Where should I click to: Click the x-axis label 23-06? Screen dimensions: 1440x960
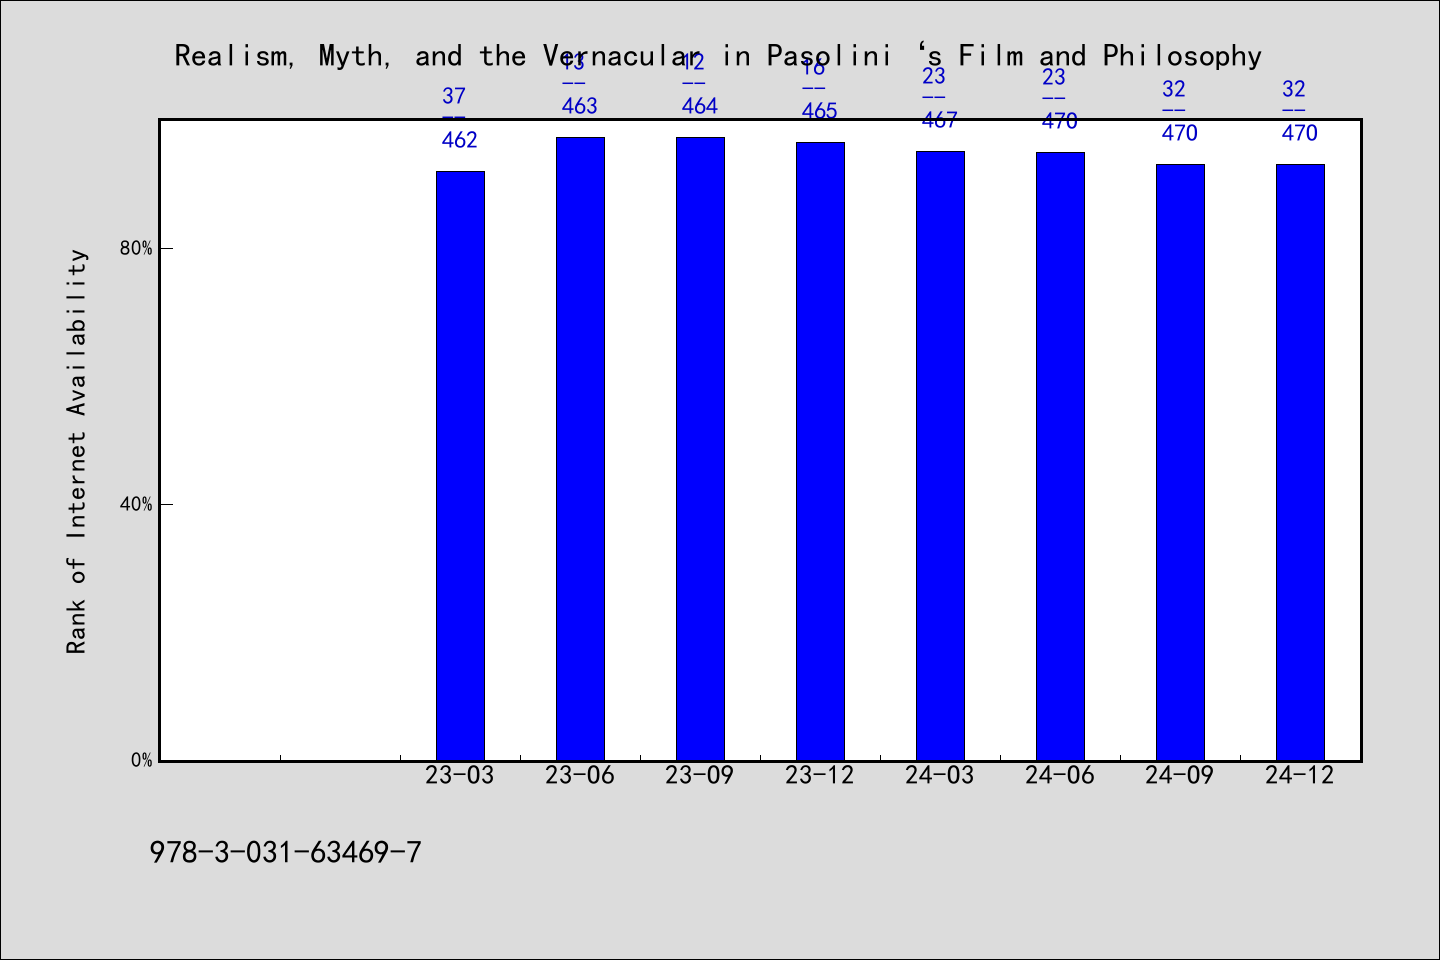tap(580, 775)
